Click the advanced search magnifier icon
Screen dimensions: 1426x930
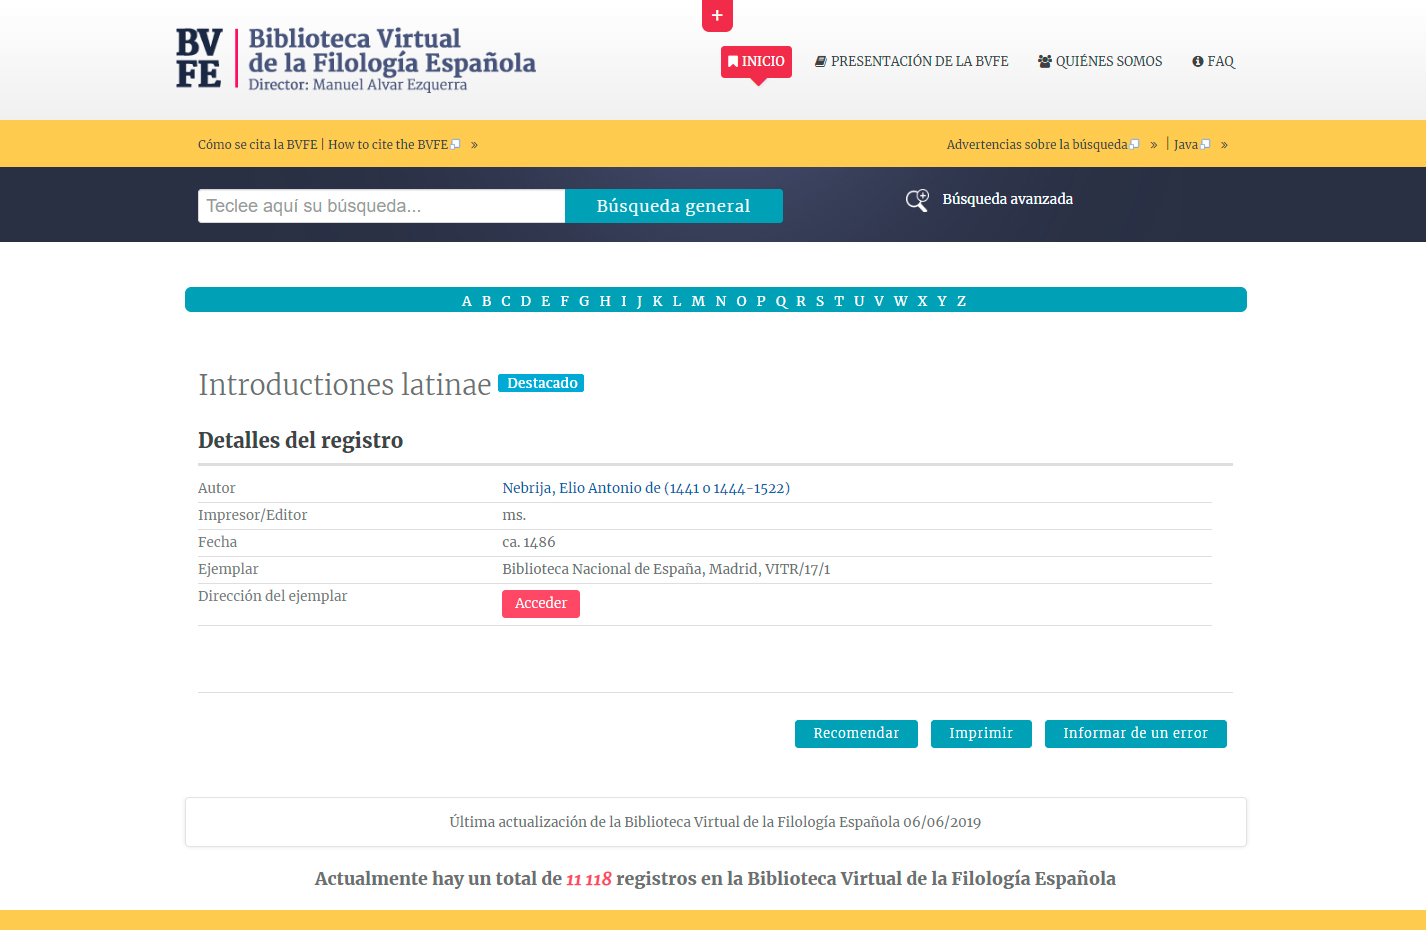(x=917, y=200)
